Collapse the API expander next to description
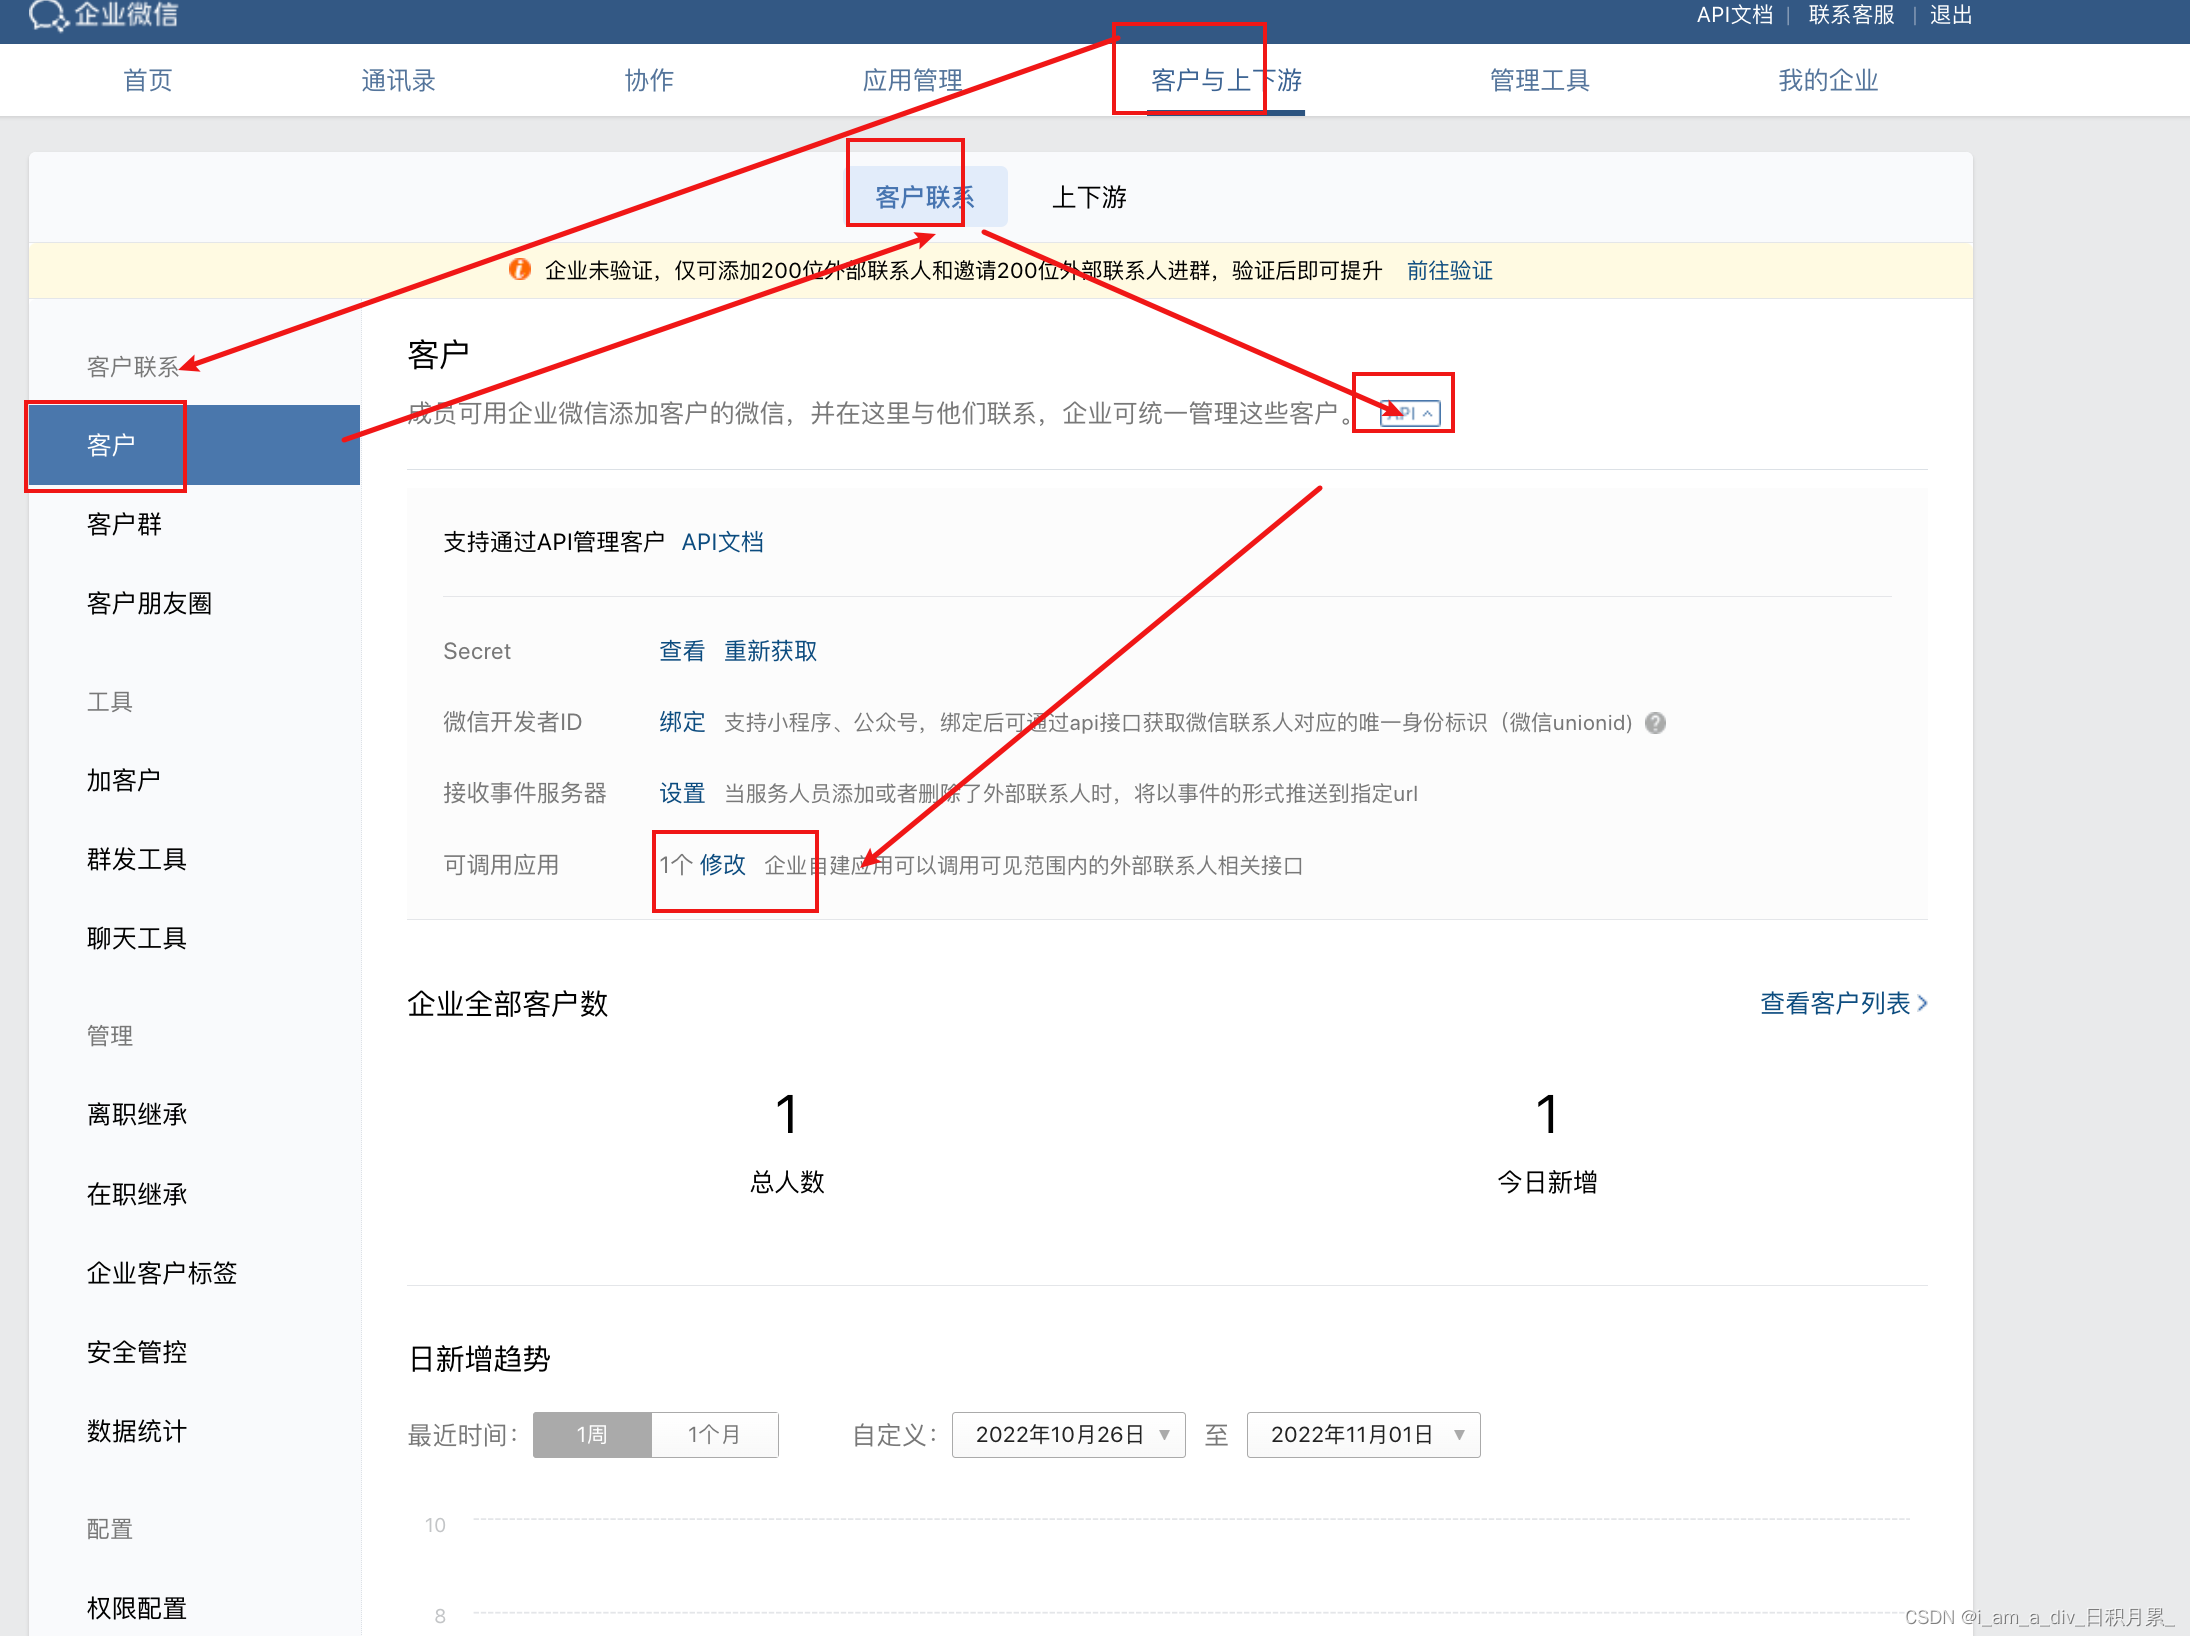 click(1410, 413)
